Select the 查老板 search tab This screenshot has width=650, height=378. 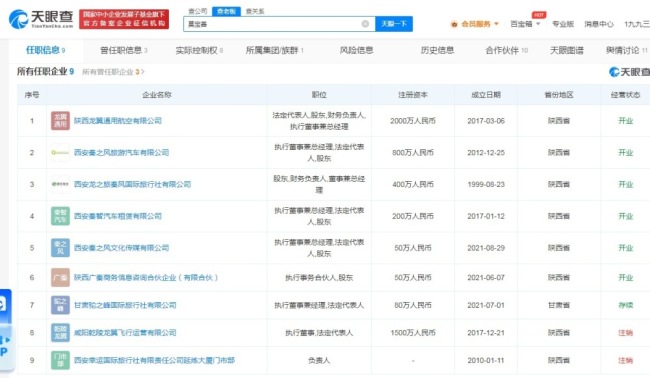(226, 11)
